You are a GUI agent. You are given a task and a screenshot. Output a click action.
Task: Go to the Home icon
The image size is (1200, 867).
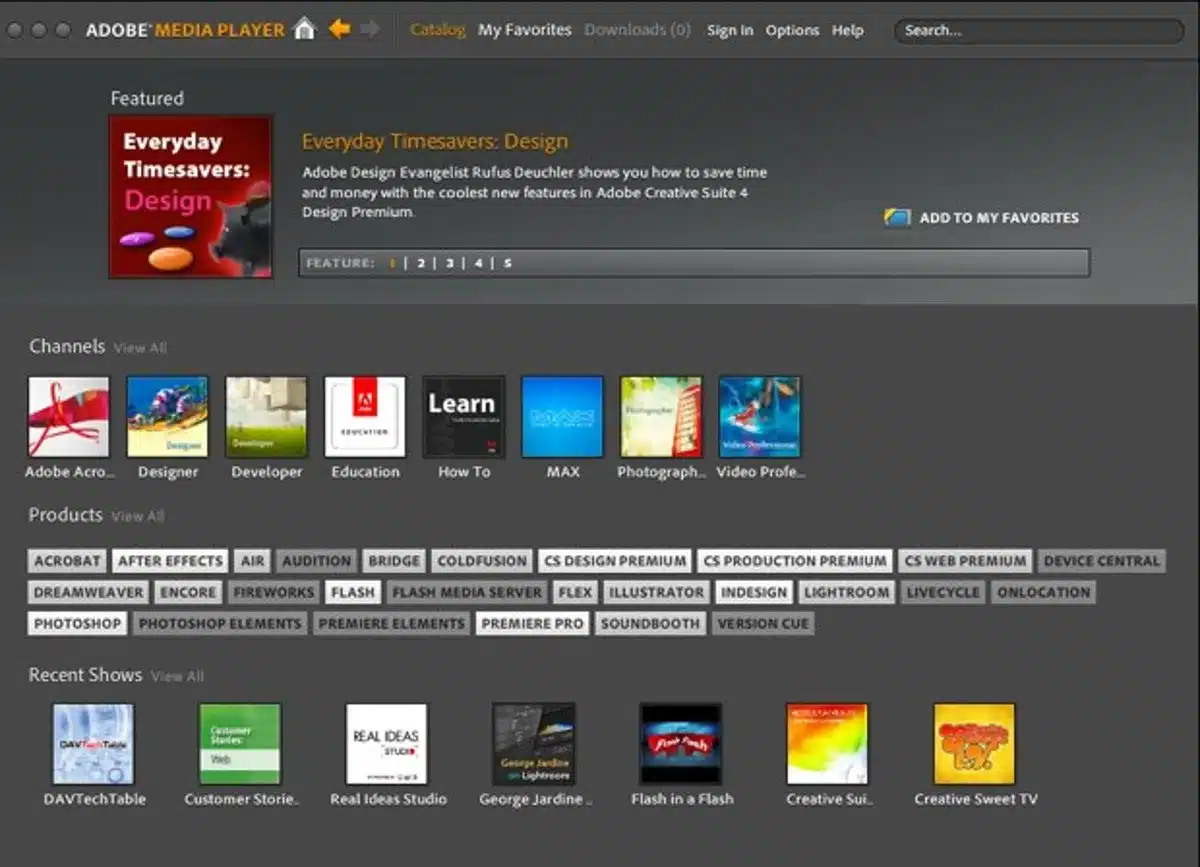coord(304,29)
